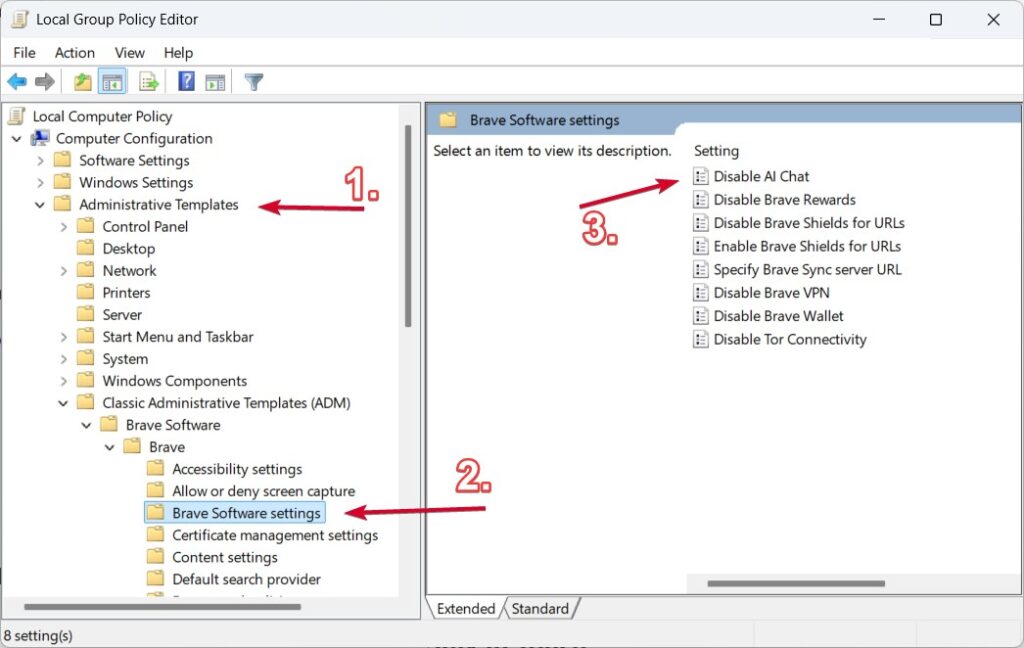Viewport: 1024px width, 648px height.
Task: Select Accessibility settings folder in tree
Action: click(237, 469)
